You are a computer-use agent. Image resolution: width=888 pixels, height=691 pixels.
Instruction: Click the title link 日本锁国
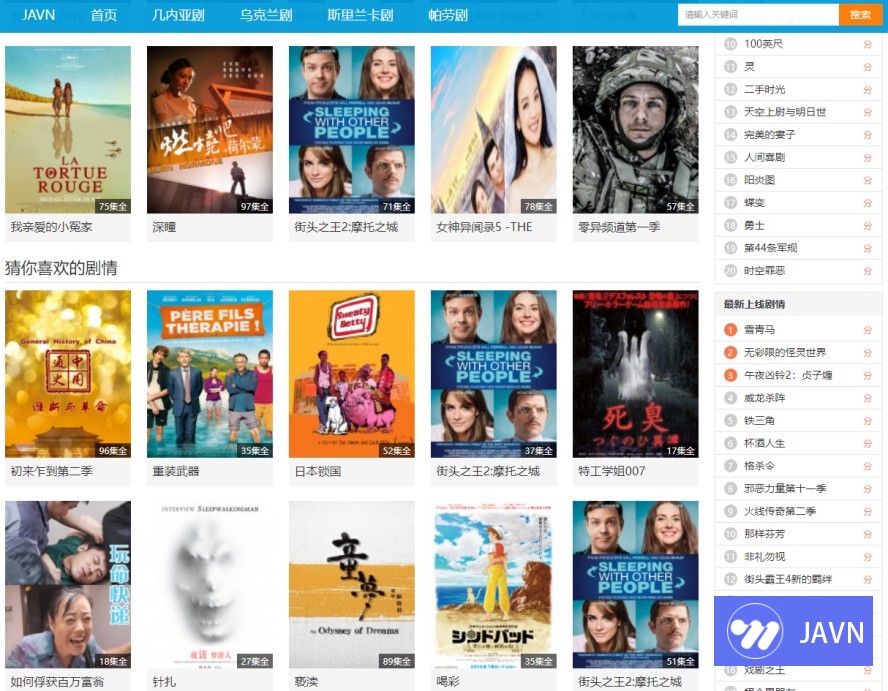(x=318, y=471)
